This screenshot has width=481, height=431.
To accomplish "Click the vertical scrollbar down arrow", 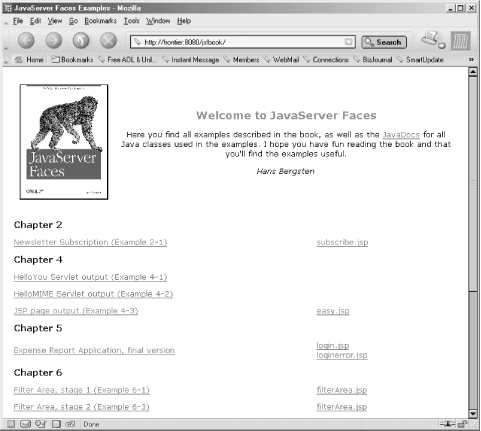I will point(473,414).
